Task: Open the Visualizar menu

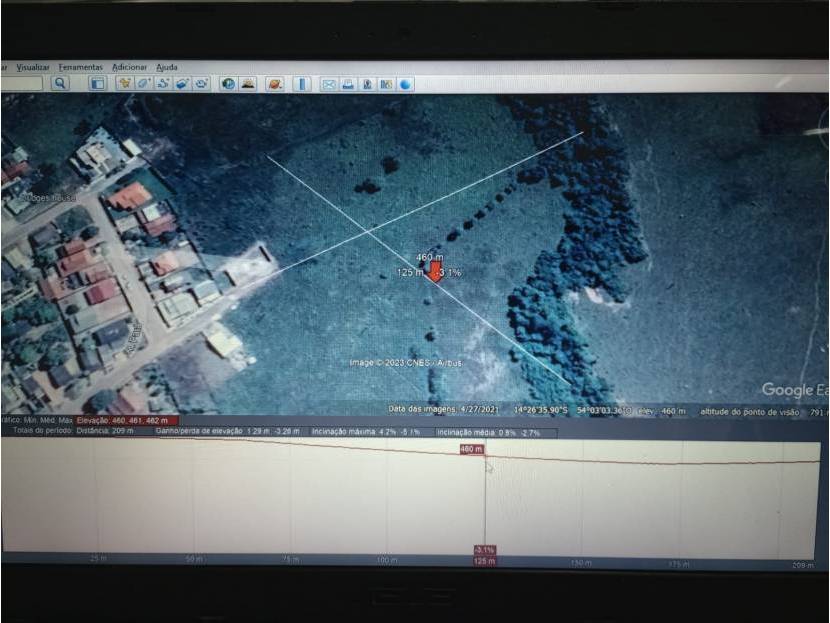Action: click(33, 67)
